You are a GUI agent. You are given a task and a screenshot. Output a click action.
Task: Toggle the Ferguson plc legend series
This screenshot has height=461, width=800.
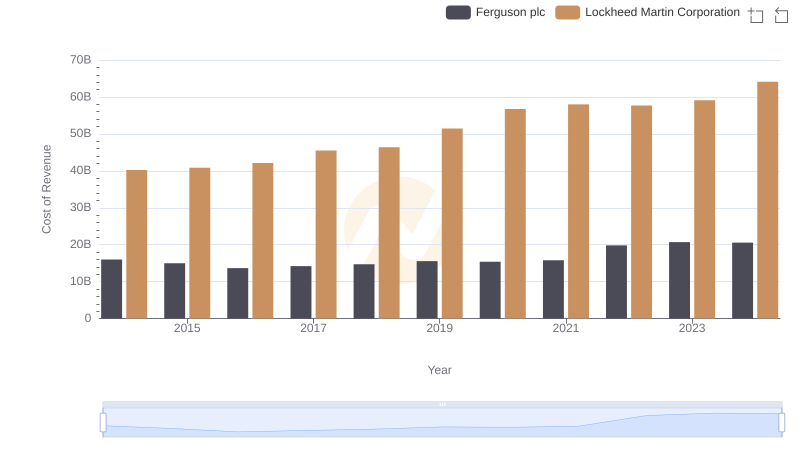495,12
